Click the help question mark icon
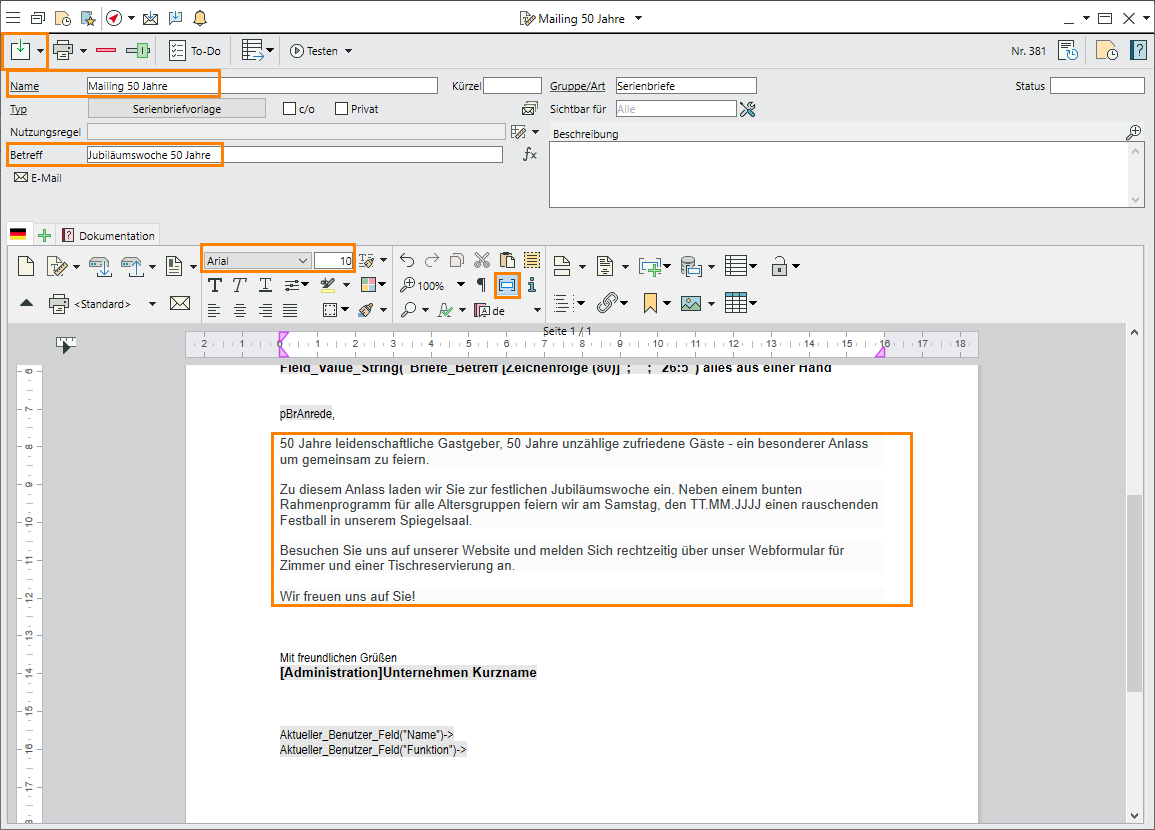 (1138, 51)
